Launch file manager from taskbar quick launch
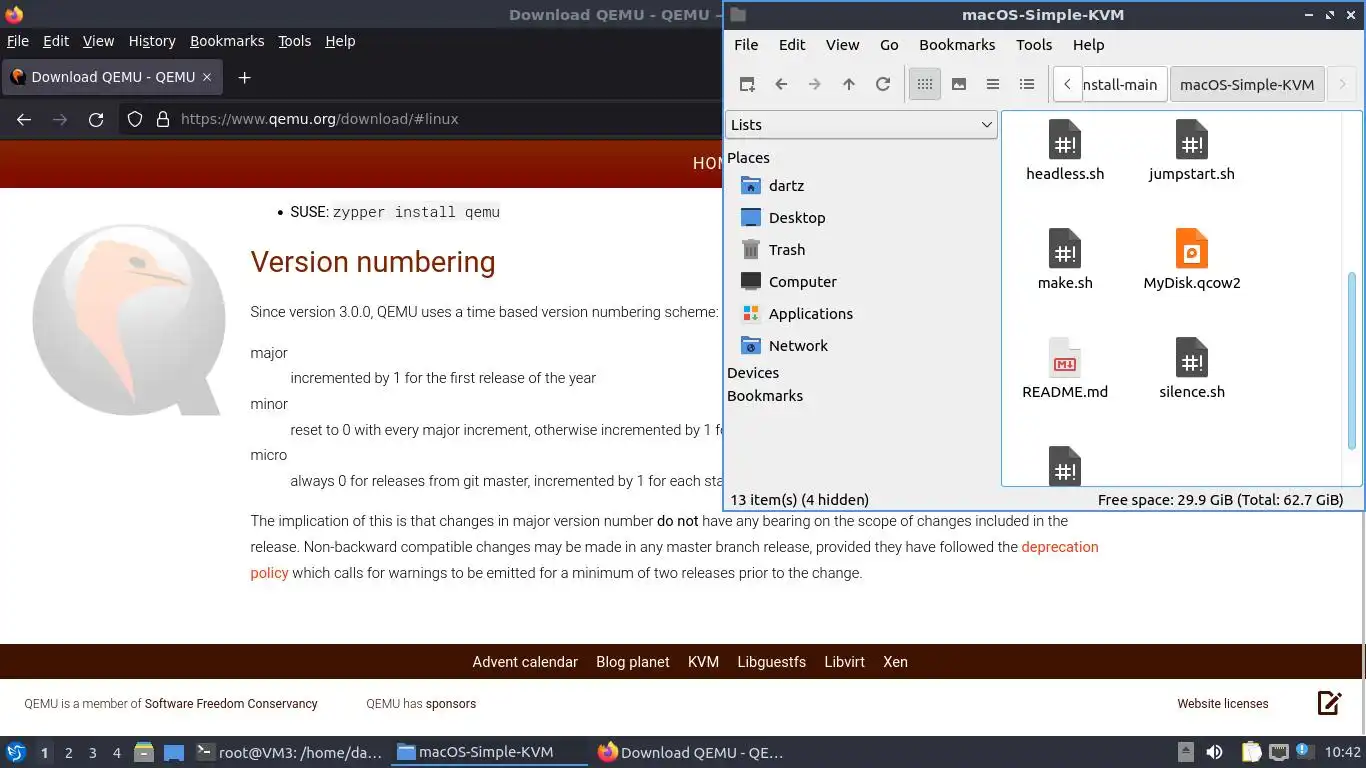The image size is (1366, 768). 144,752
